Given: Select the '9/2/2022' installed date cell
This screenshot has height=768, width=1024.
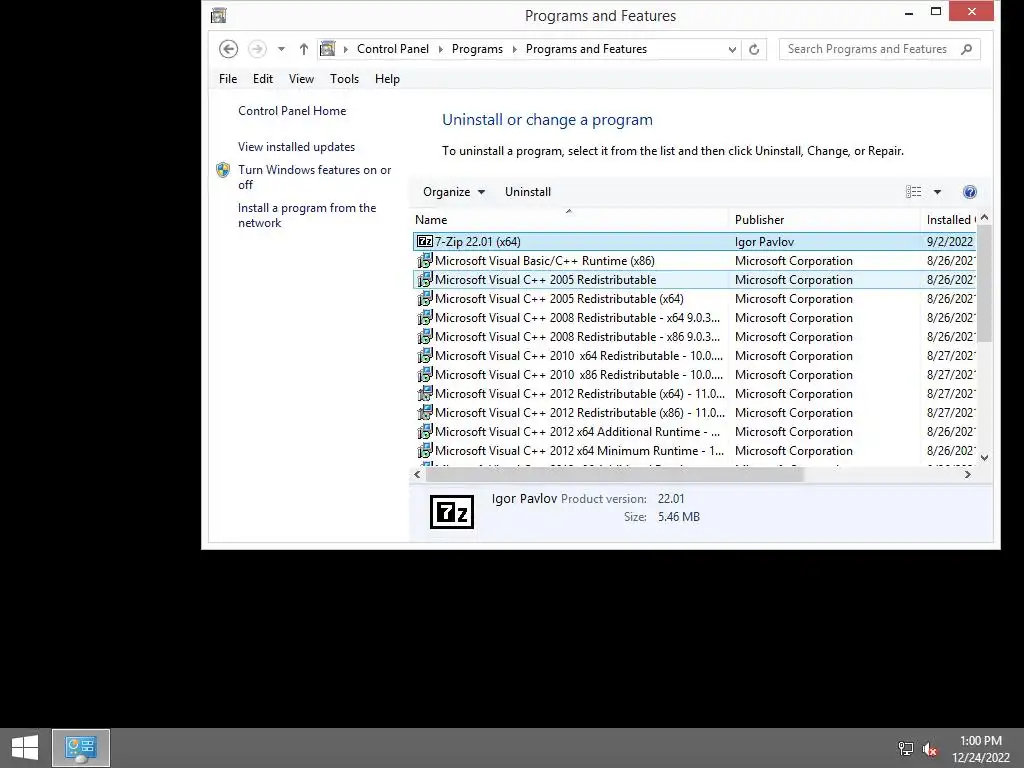Looking at the screenshot, I should click(x=950, y=242).
